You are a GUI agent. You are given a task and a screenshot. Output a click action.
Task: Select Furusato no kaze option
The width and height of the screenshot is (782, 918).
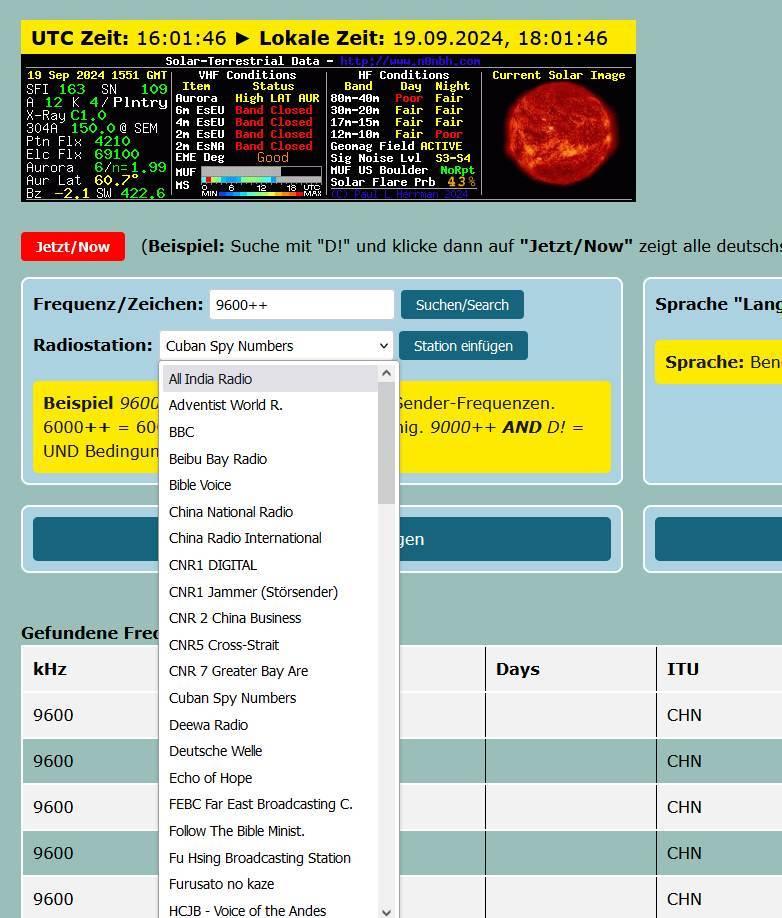221,884
